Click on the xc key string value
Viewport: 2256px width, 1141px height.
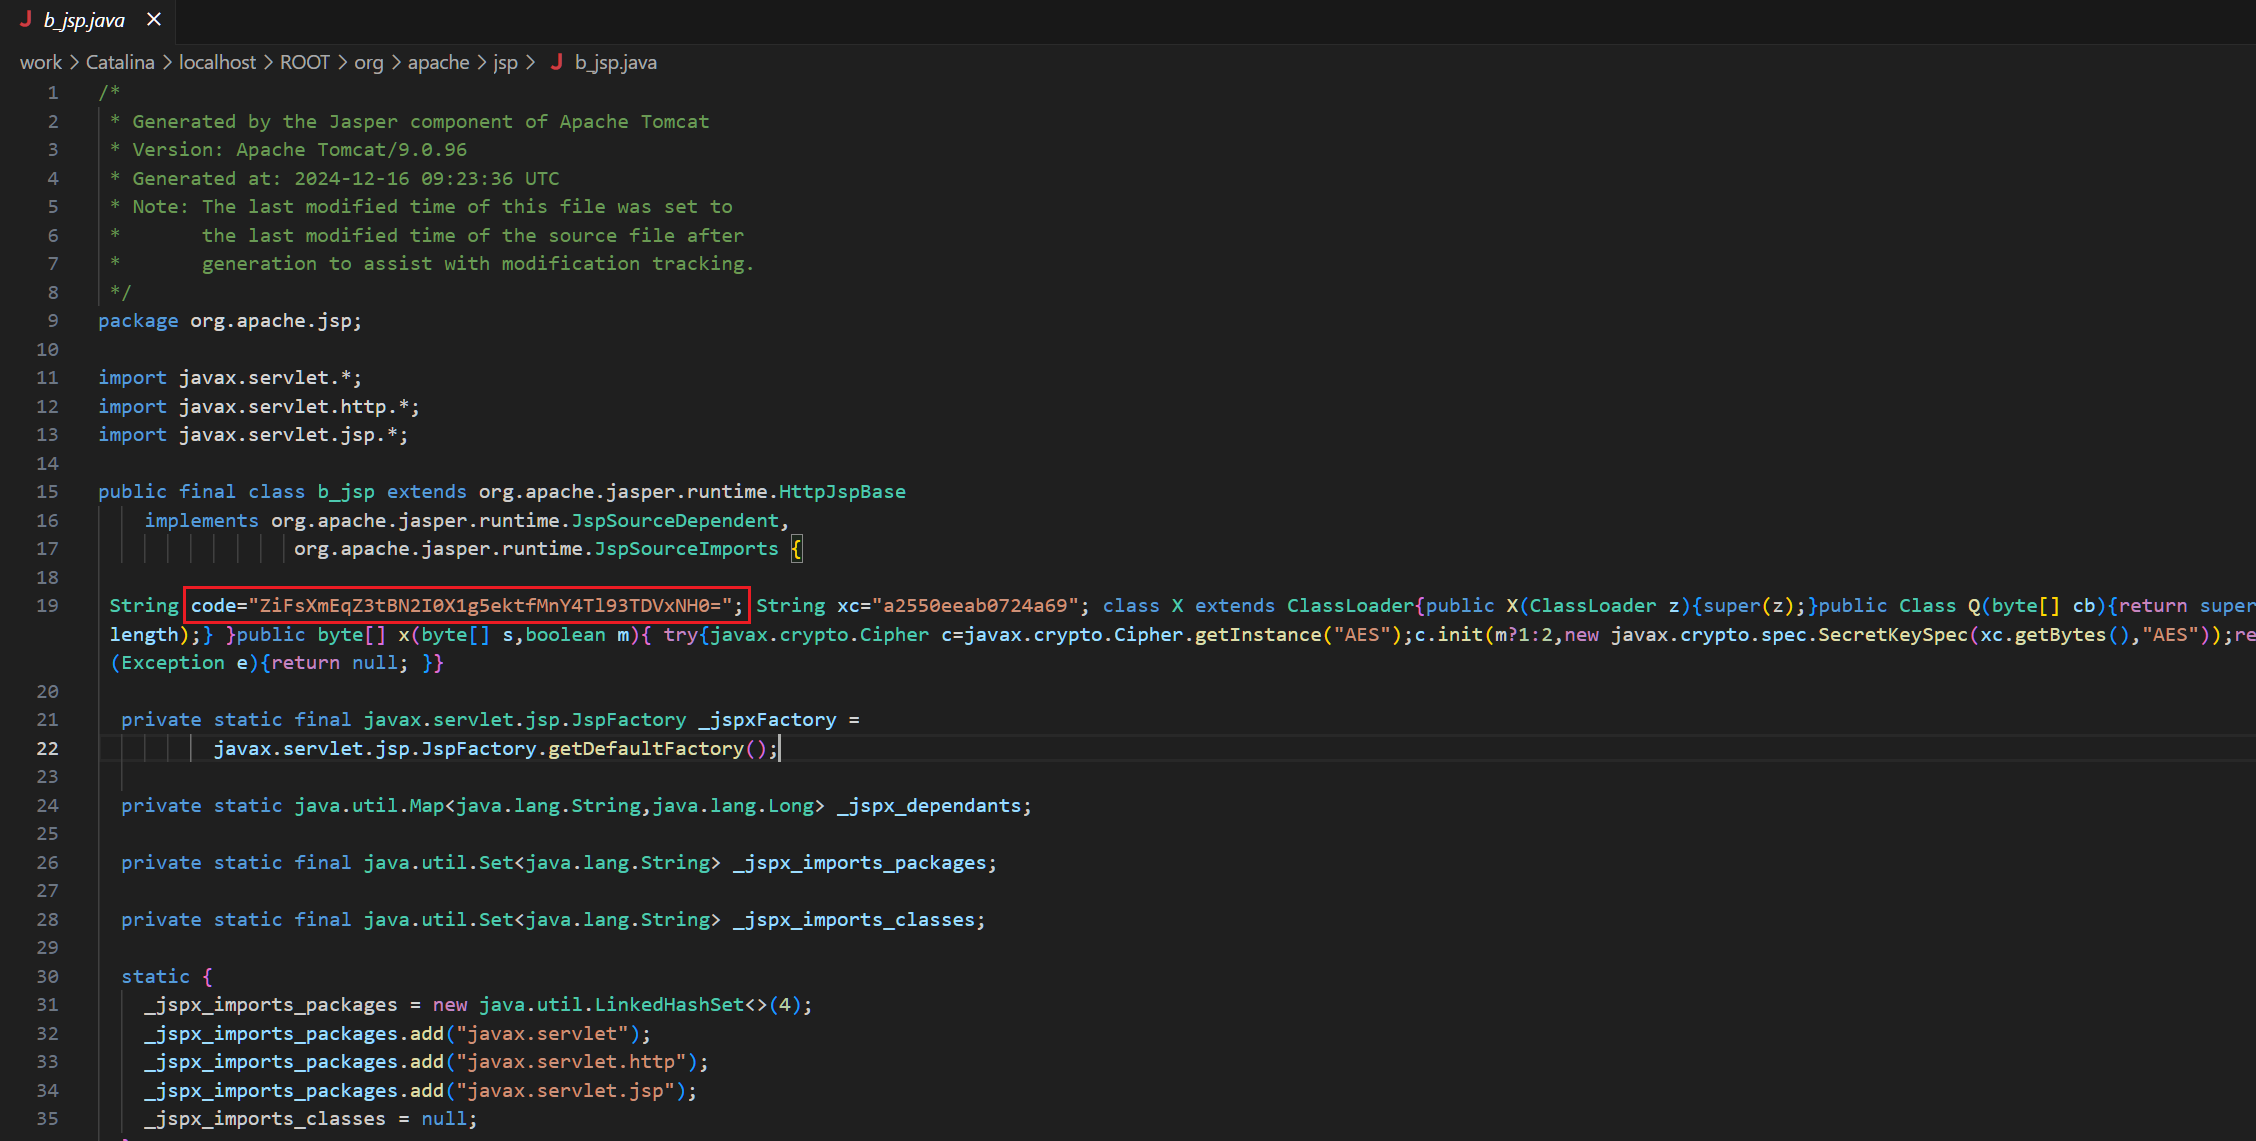975,606
